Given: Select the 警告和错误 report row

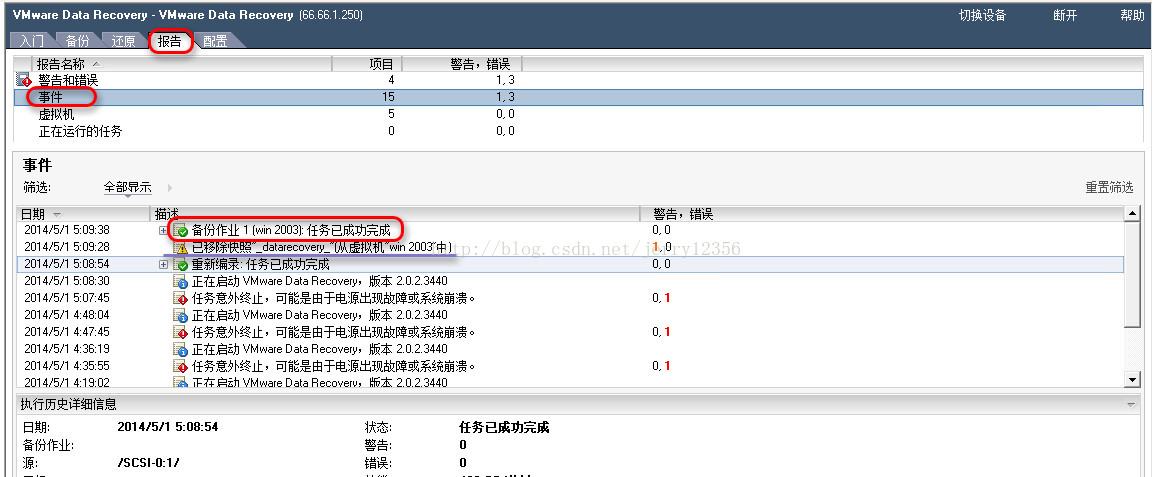Looking at the screenshot, I should [579, 80].
